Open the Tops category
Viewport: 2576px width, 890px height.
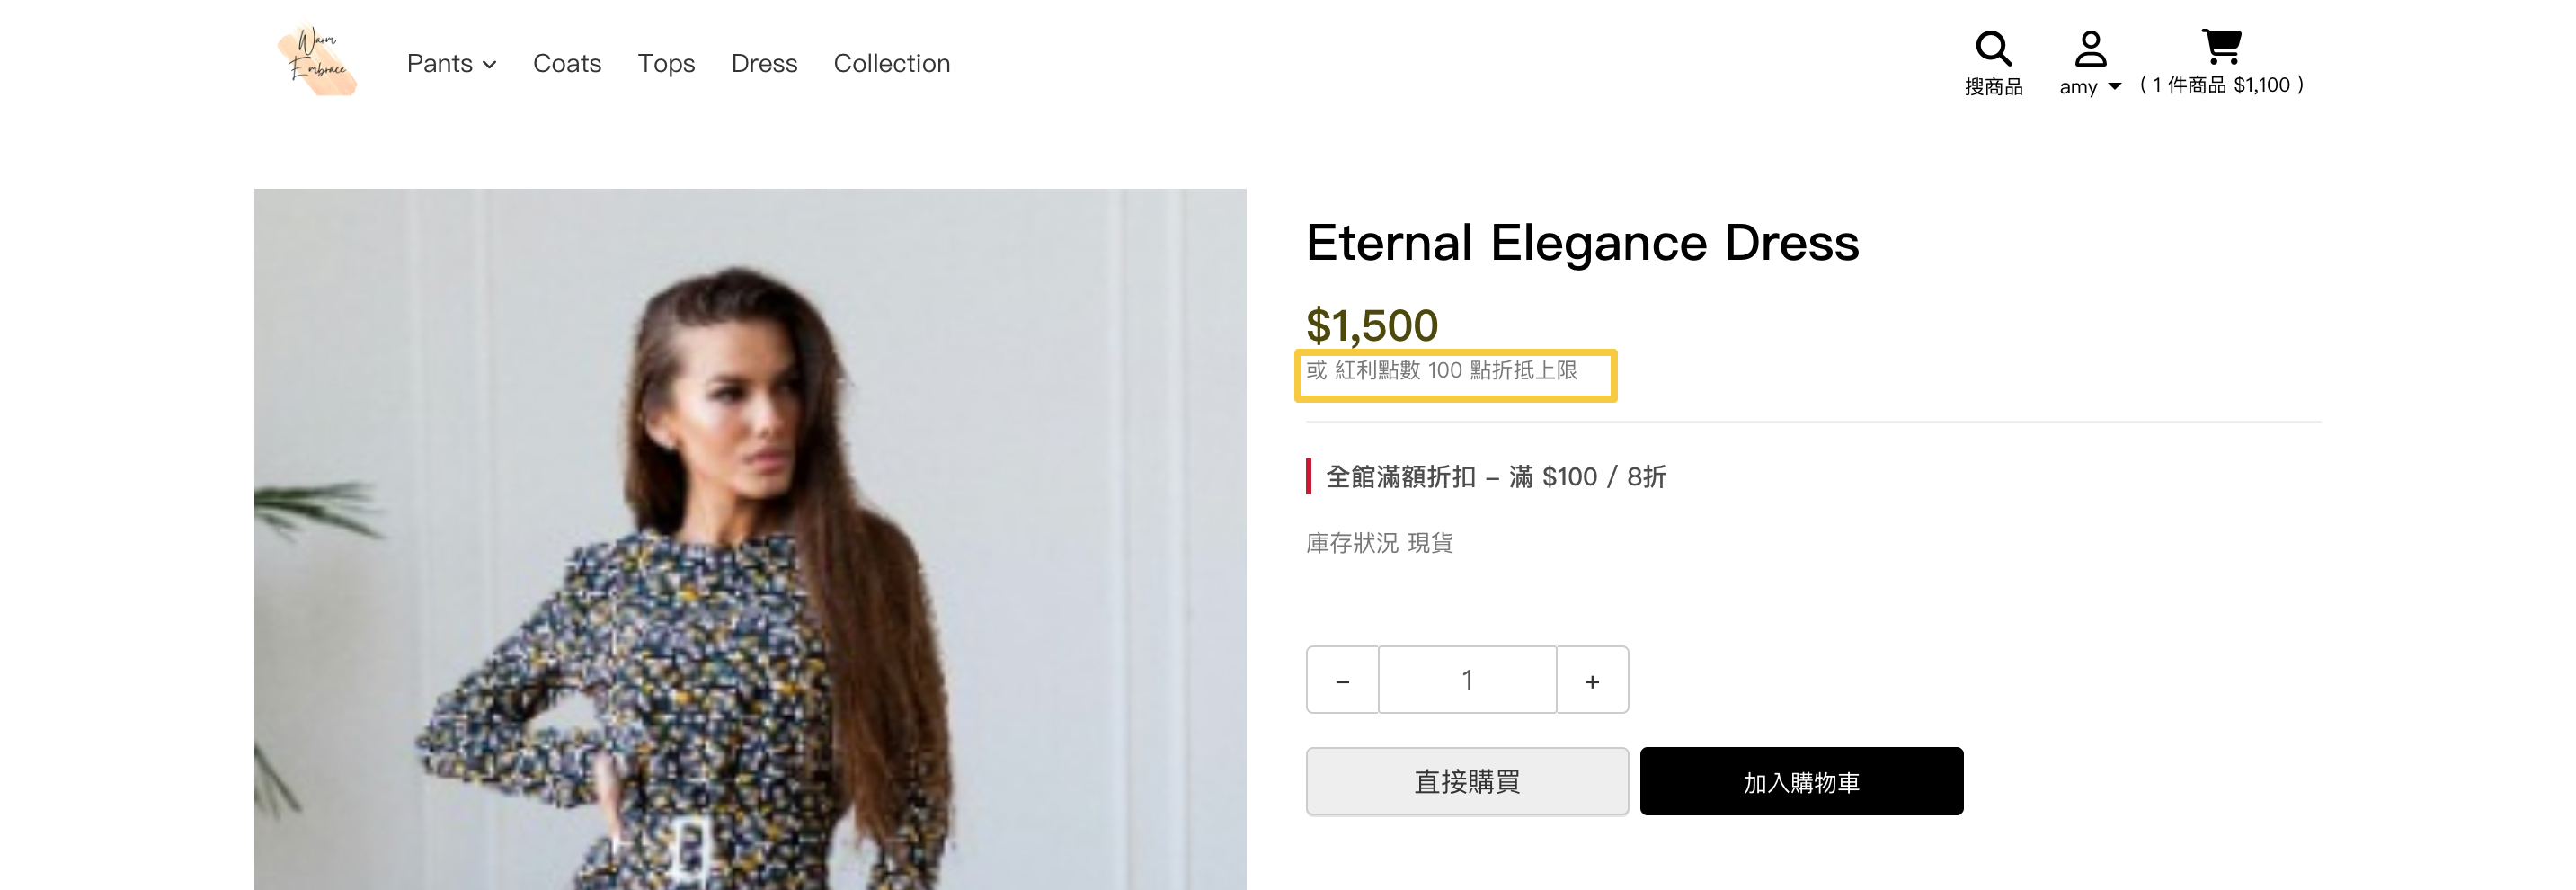[x=666, y=64]
